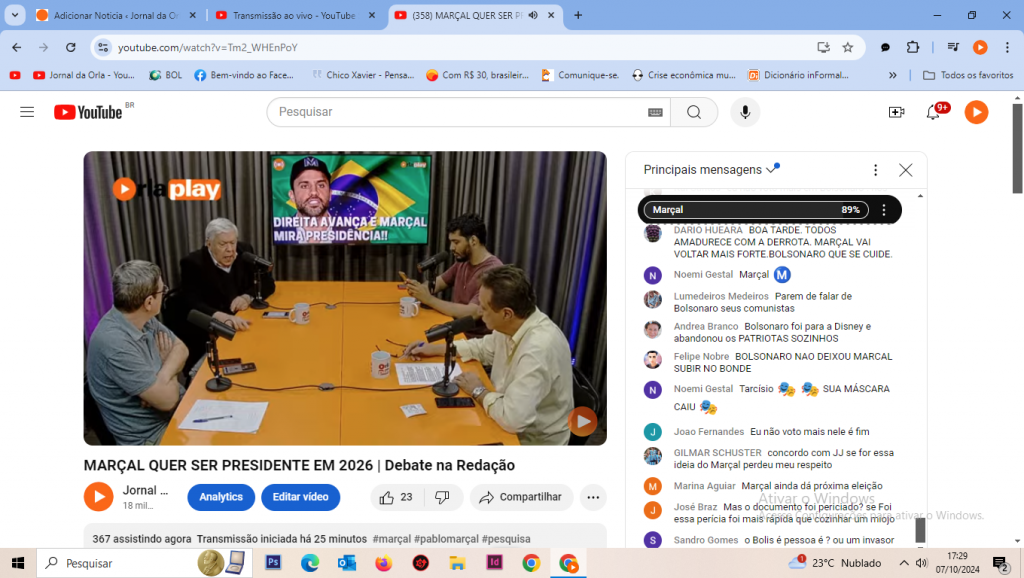The width and height of the screenshot is (1024, 578).
Task: Open the BOL bookmark
Action: point(166,75)
